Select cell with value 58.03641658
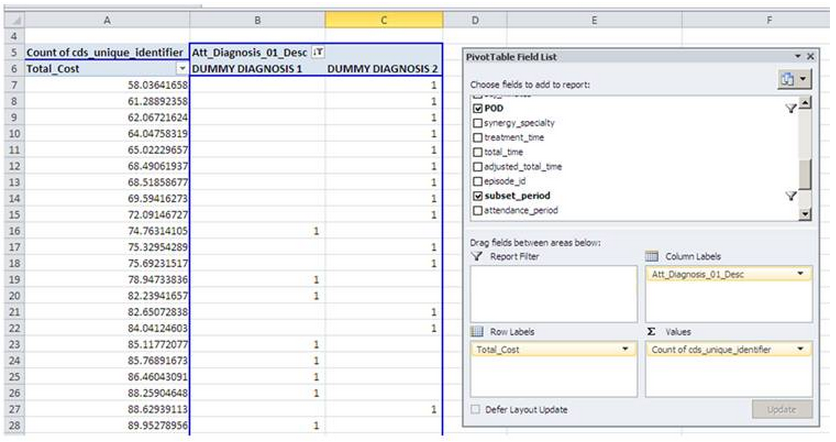This screenshot has height=442, width=836. point(107,85)
